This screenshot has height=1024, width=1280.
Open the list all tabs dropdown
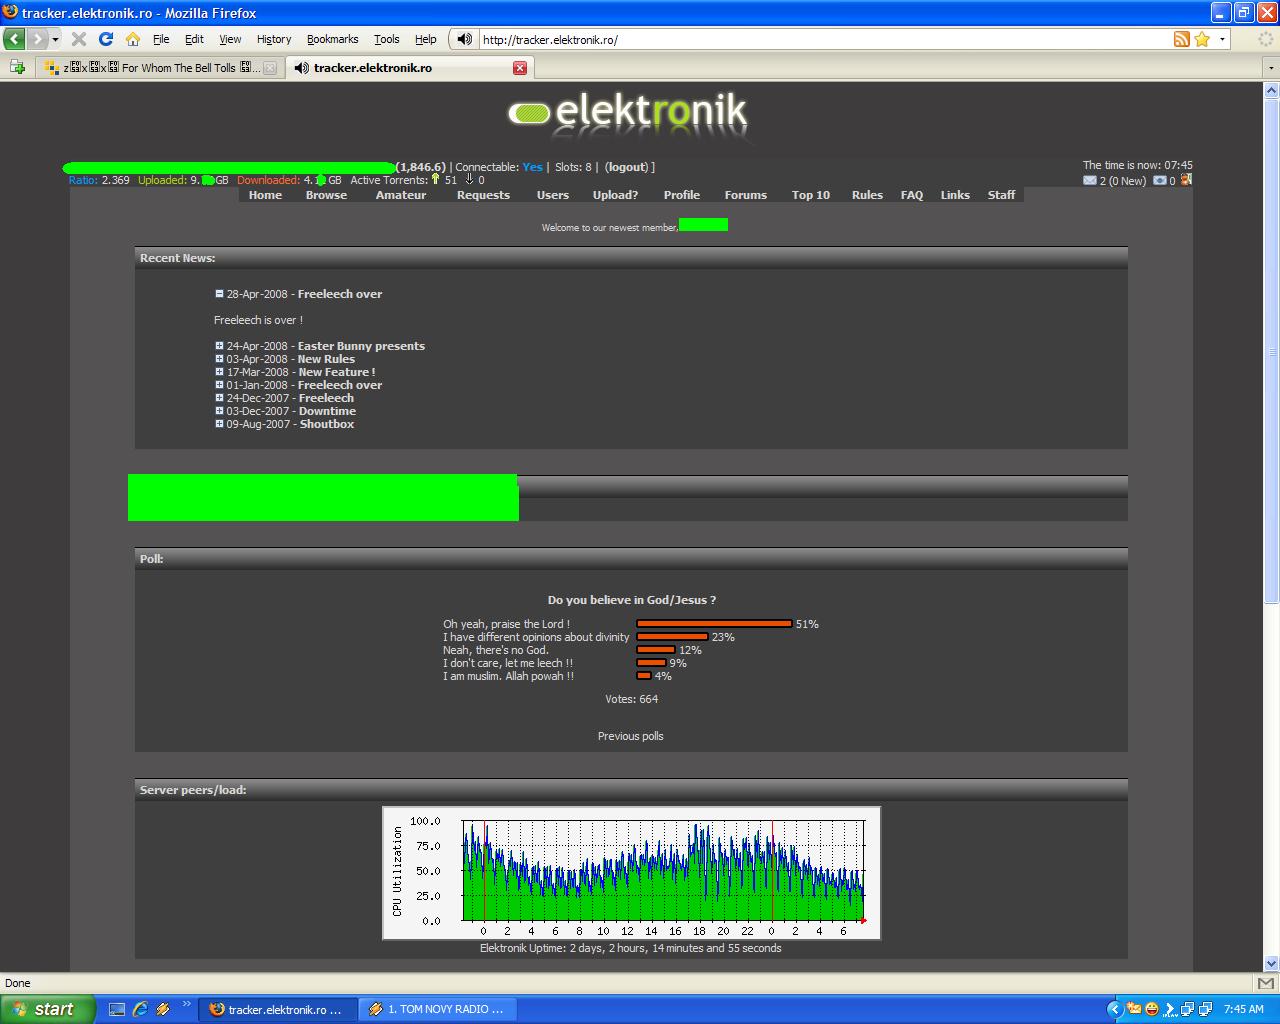[x=1271, y=68]
